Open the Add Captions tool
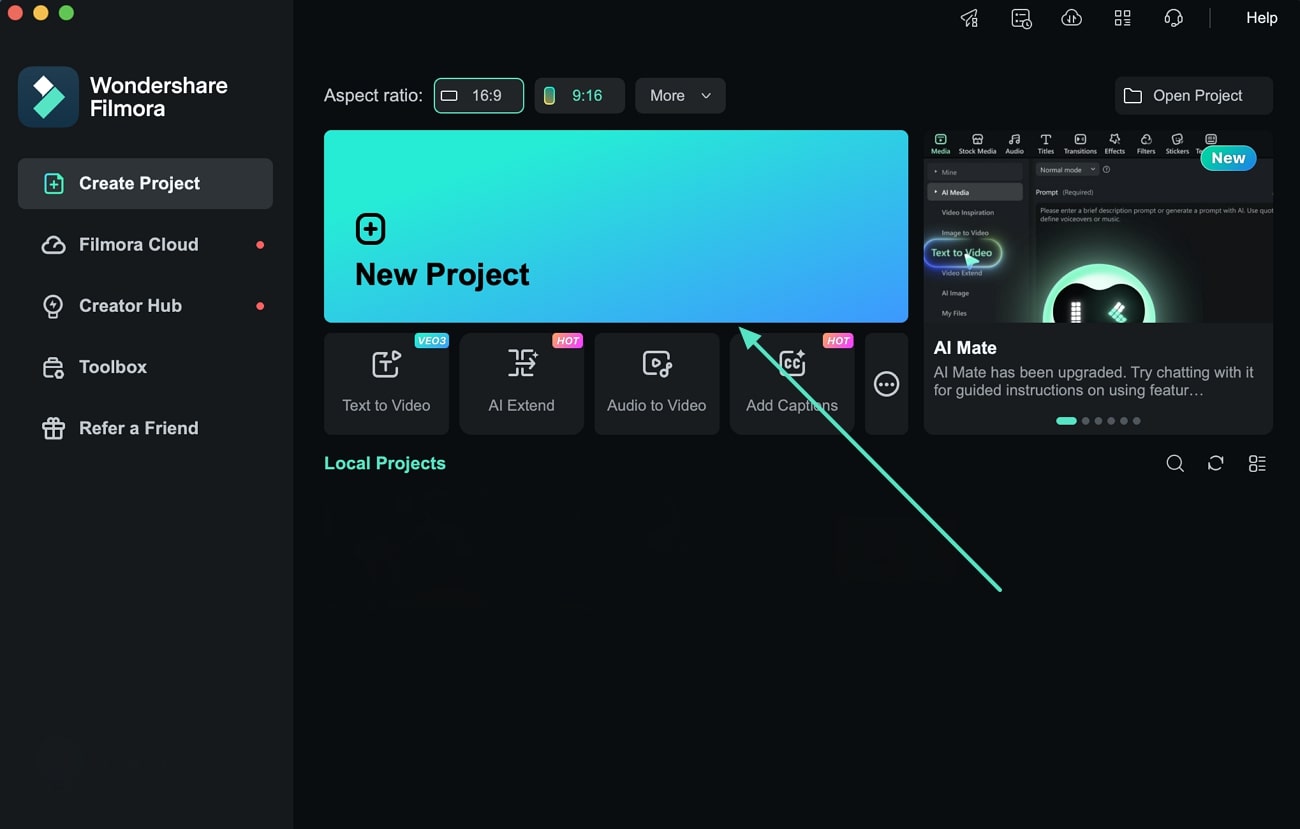 pos(791,384)
